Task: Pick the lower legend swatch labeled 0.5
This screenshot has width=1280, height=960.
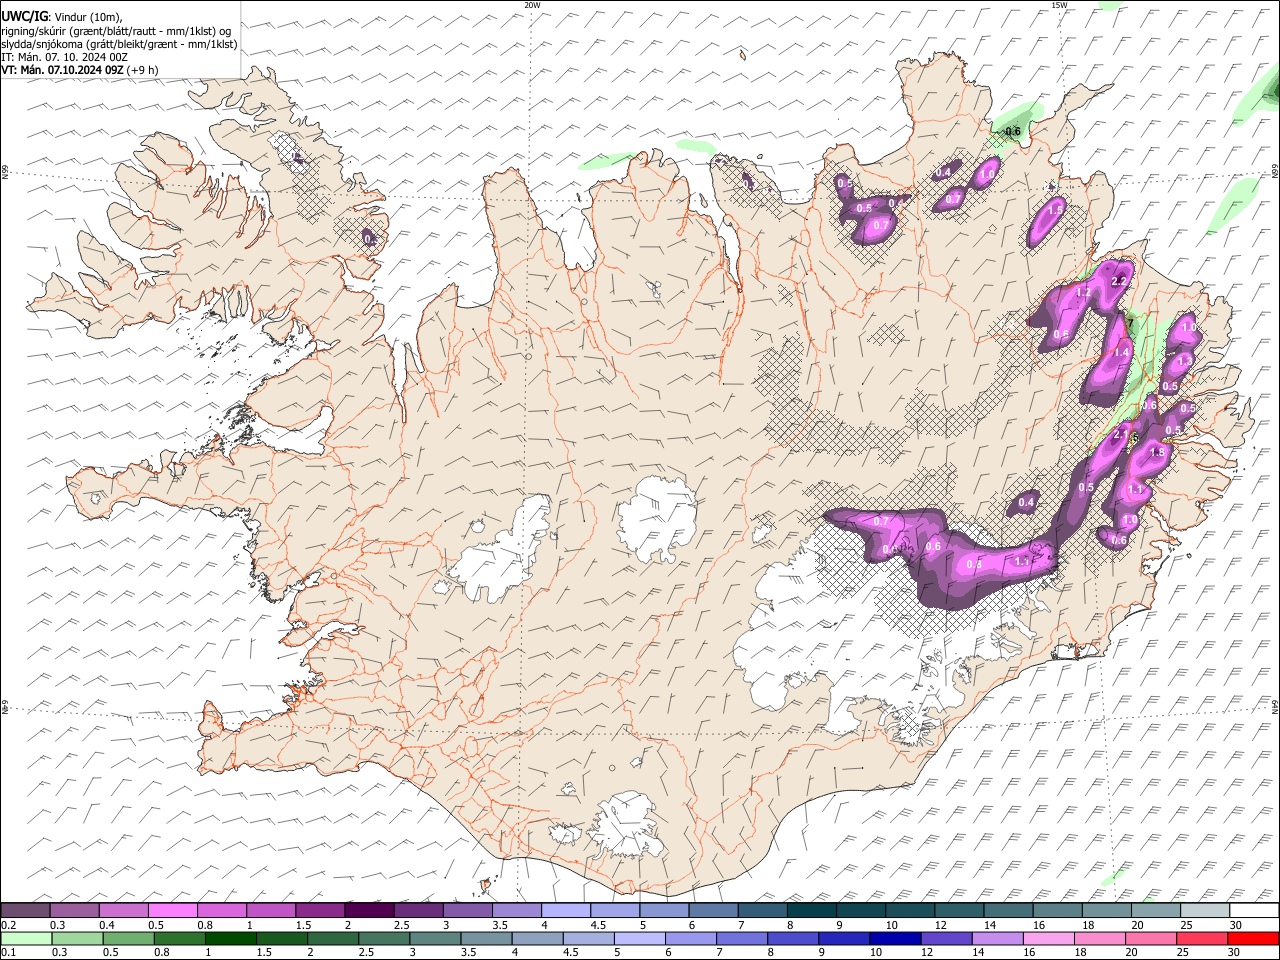Action: click(129, 938)
